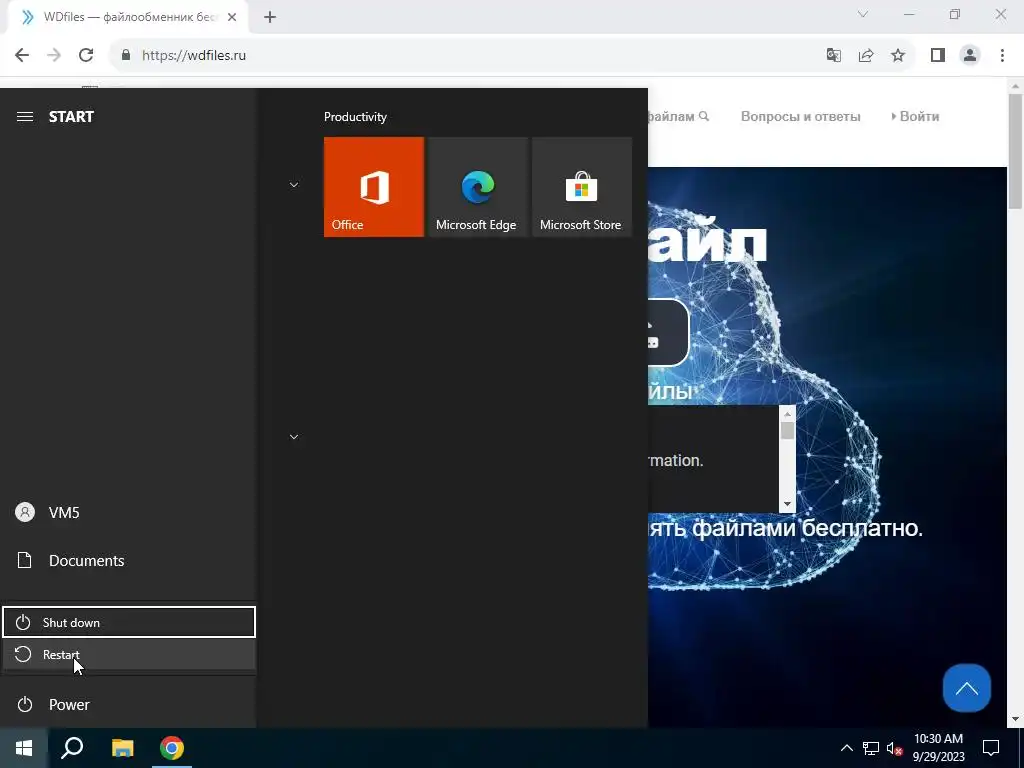Collapse the upper chevron in the Start apps list
Screen dimensions: 1024x768
(x=294, y=185)
